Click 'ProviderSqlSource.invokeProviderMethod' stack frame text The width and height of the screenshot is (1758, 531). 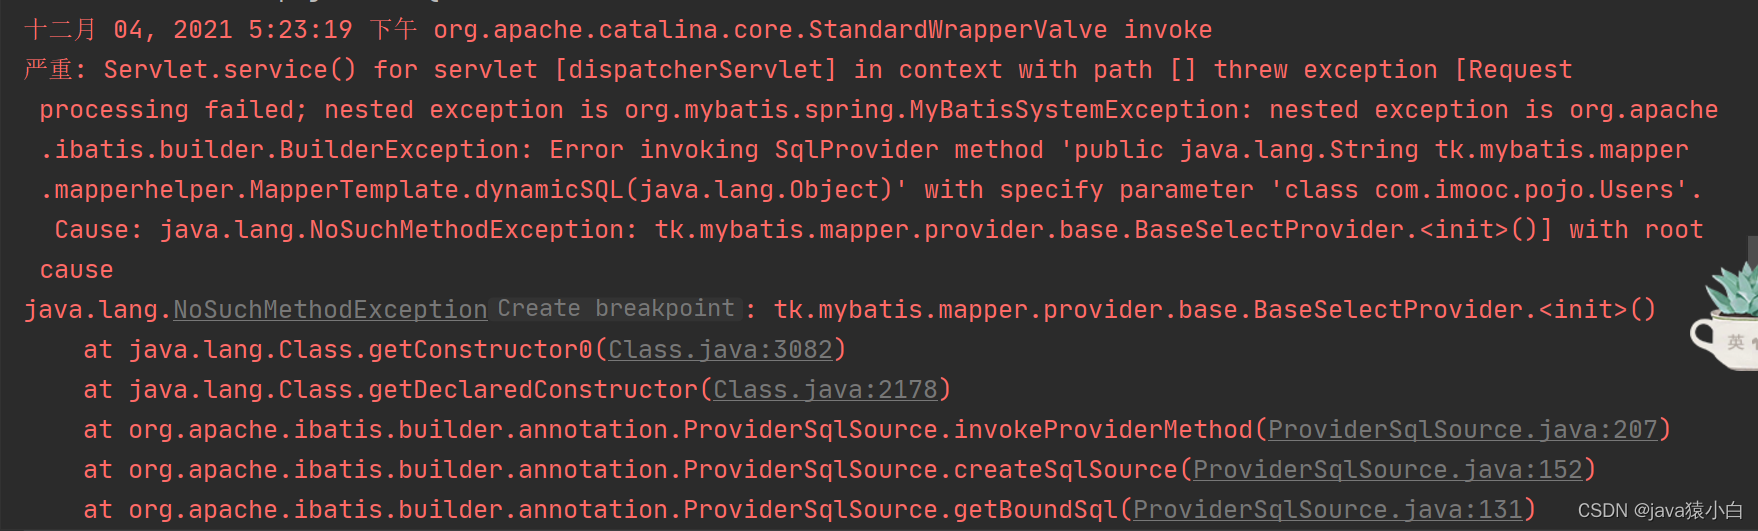pyautogui.click(x=968, y=430)
